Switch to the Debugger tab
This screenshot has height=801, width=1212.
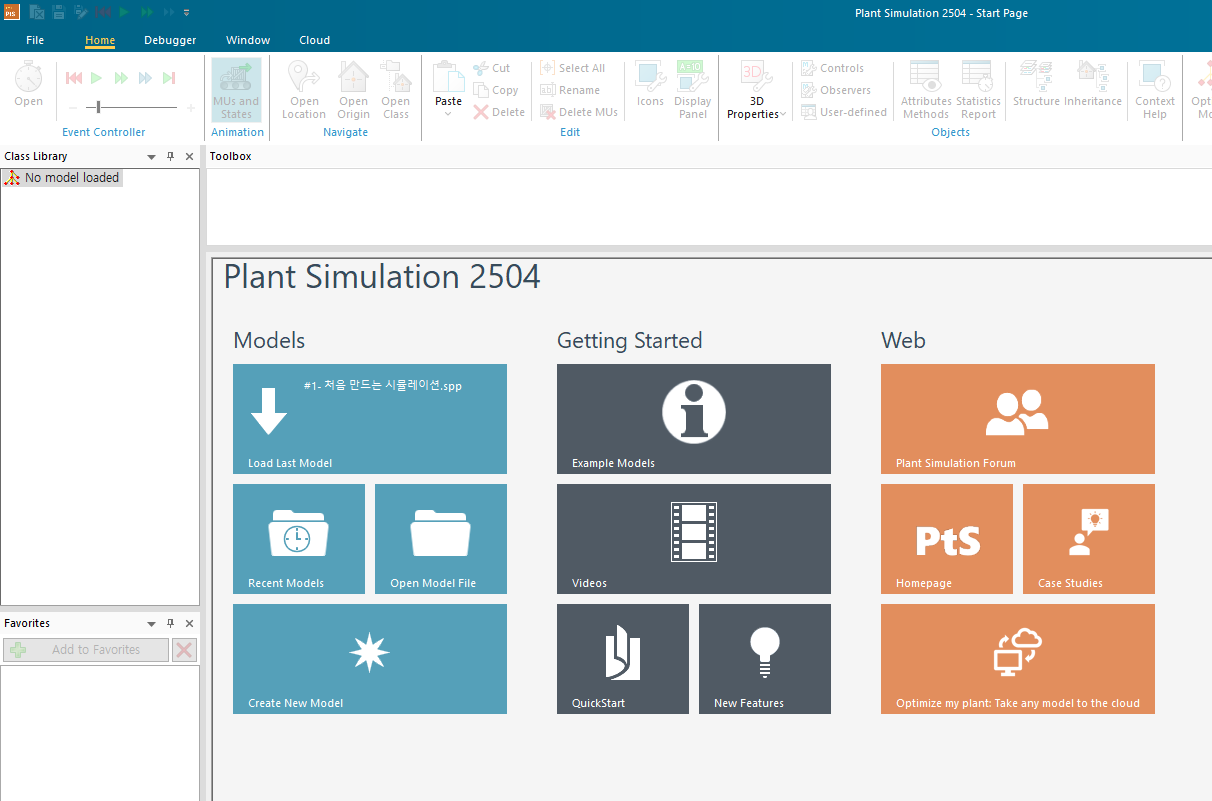pos(170,40)
